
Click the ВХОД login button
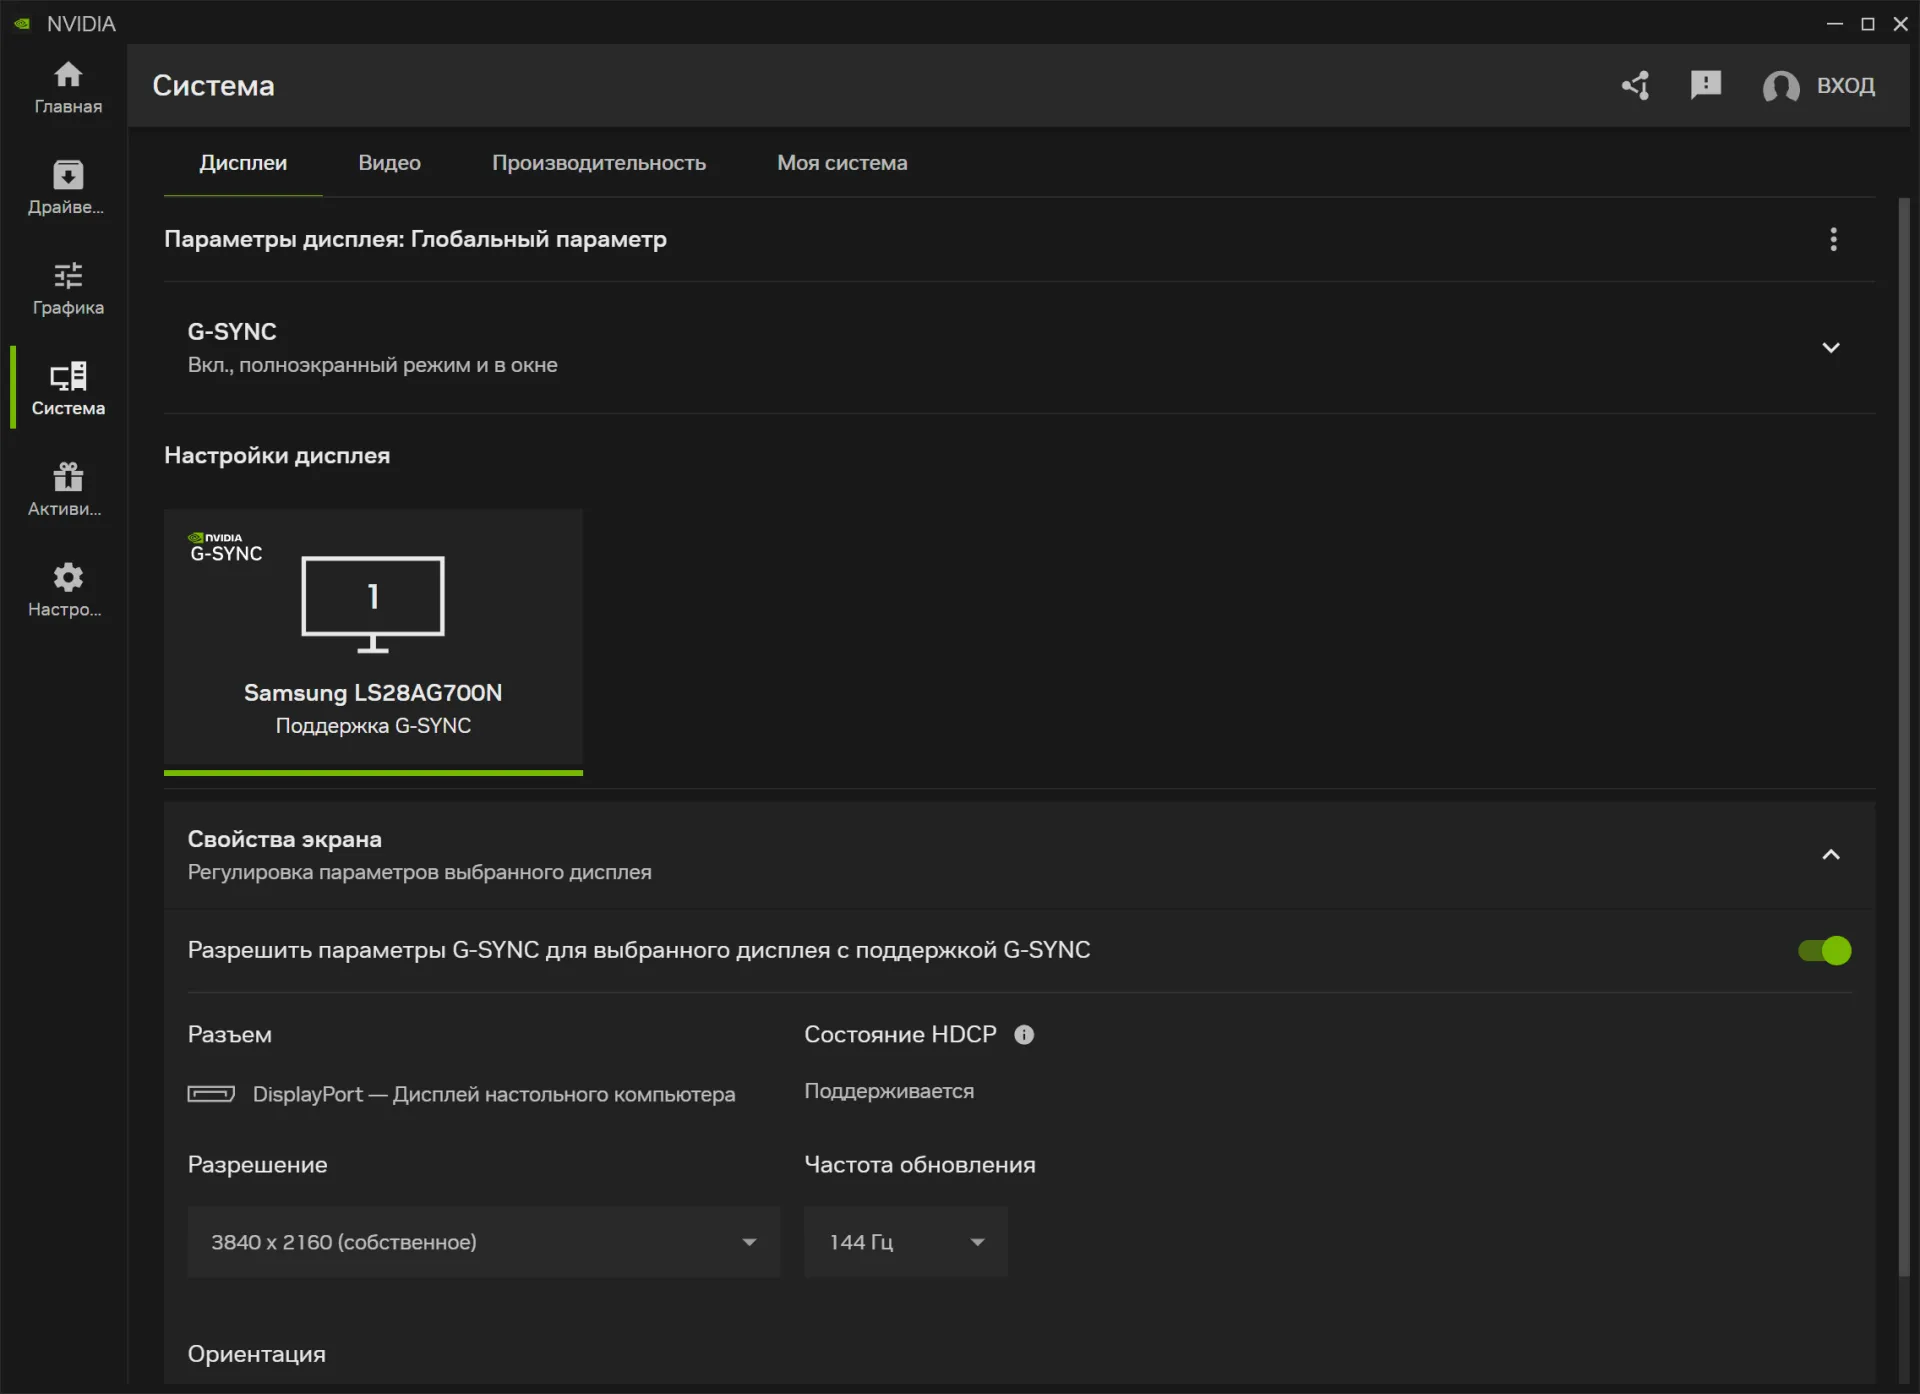[1846, 86]
